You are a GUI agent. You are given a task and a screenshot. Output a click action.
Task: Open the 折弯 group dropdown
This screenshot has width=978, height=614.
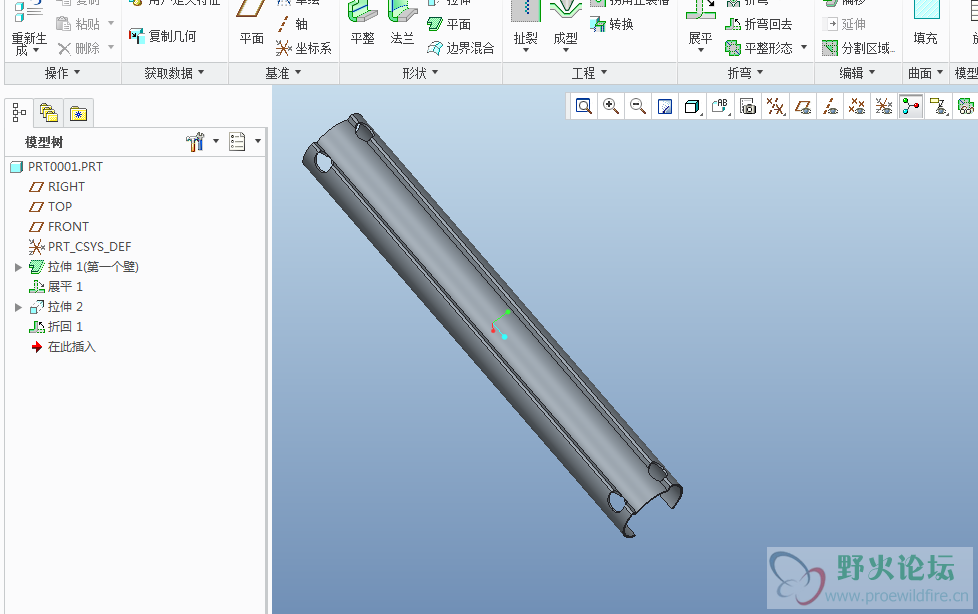(x=745, y=73)
